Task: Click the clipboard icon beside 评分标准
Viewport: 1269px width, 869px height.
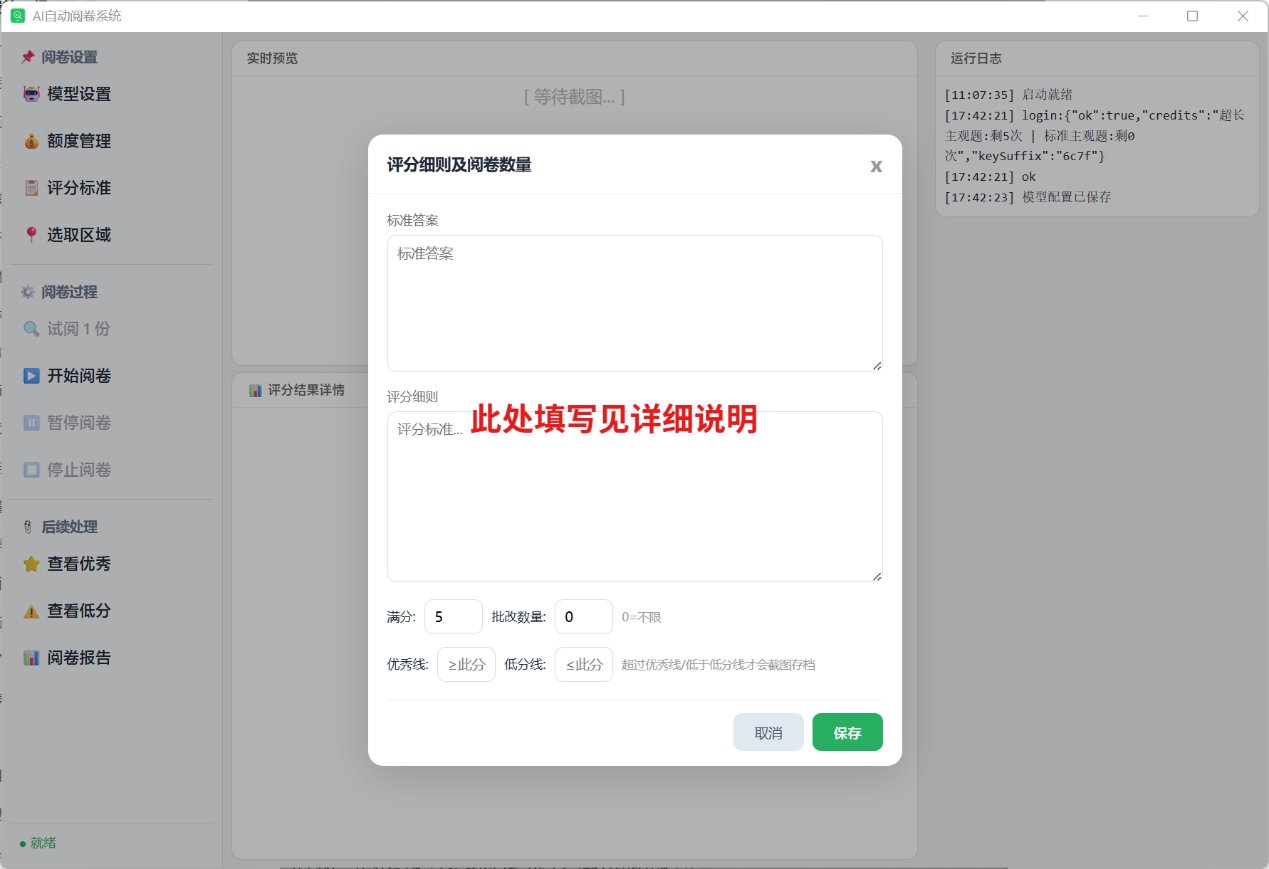Action: click(x=31, y=188)
